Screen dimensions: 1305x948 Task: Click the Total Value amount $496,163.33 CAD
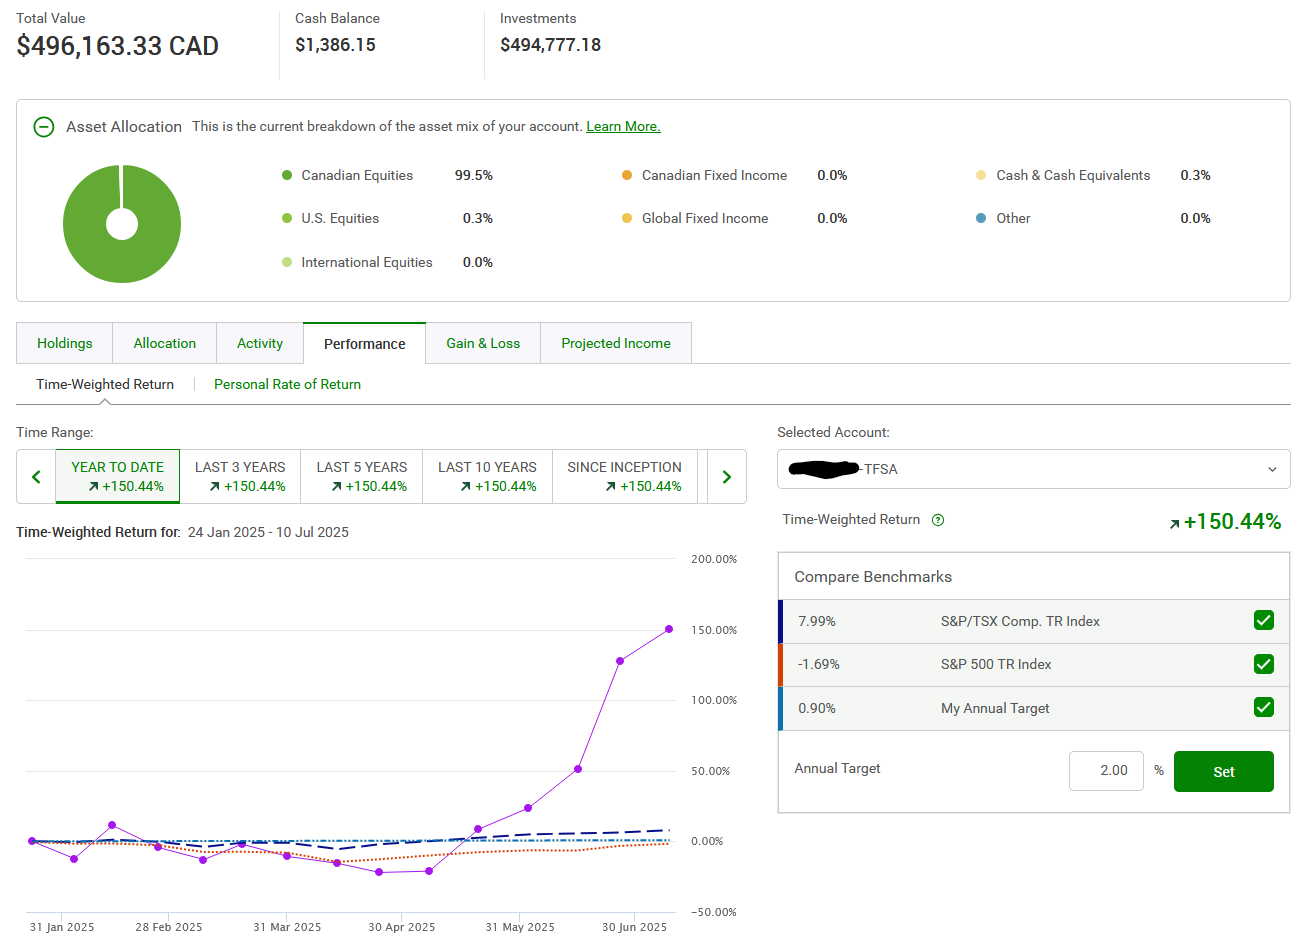point(117,46)
